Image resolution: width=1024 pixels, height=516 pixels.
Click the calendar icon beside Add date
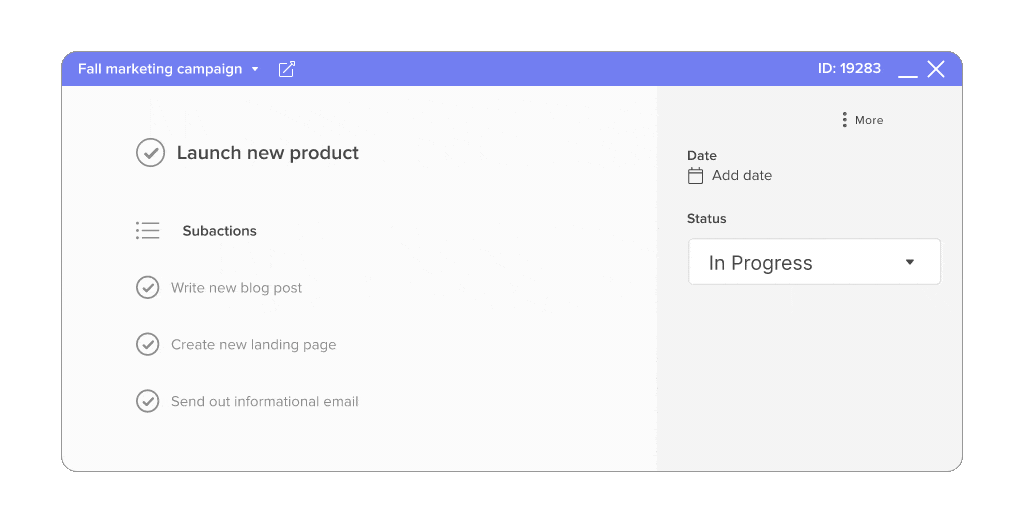pos(696,176)
